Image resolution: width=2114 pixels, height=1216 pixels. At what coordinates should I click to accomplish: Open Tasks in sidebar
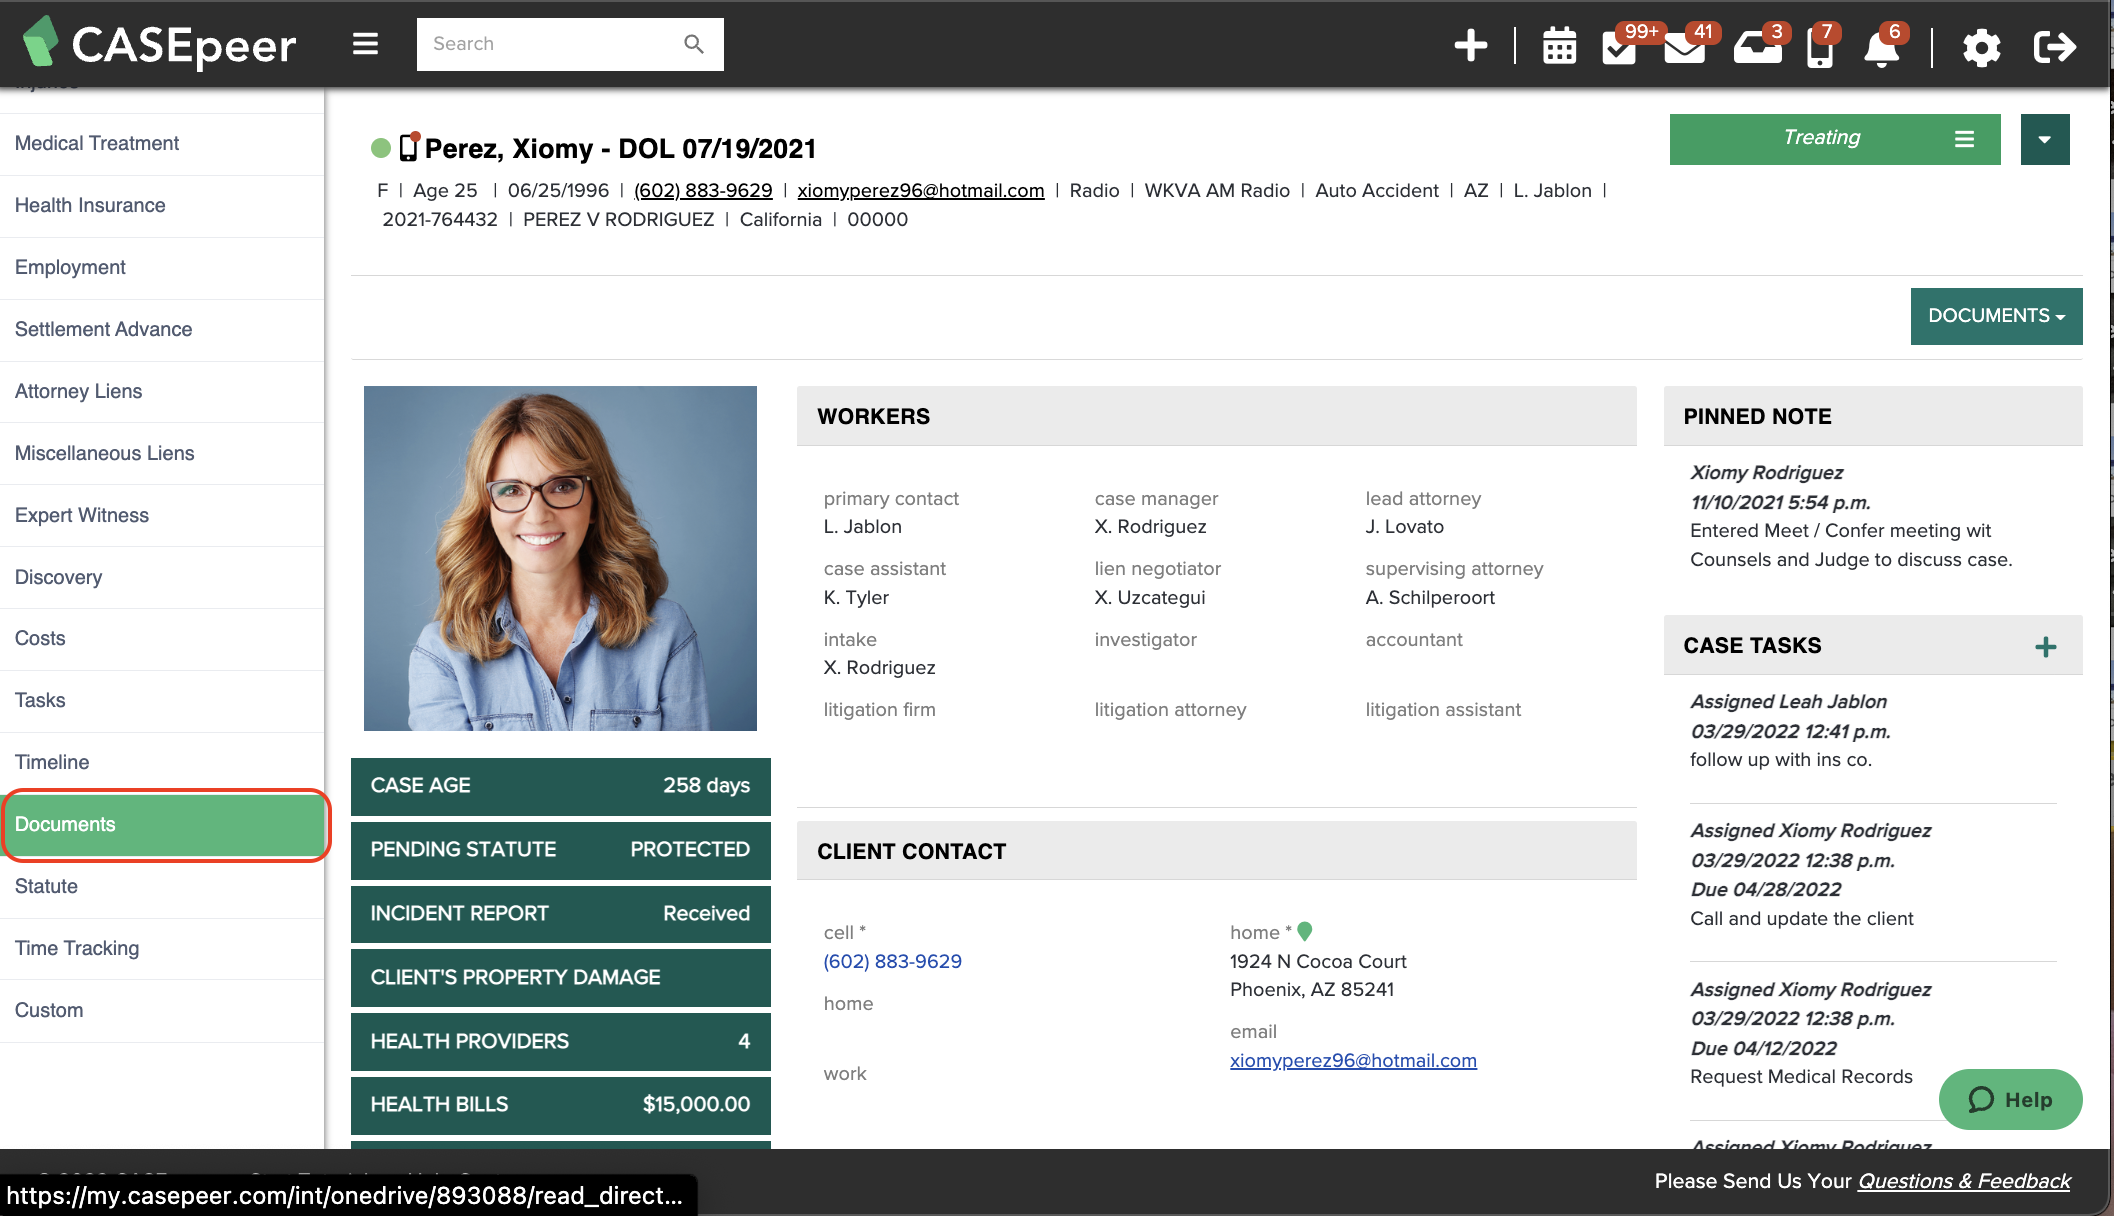click(162, 701)
